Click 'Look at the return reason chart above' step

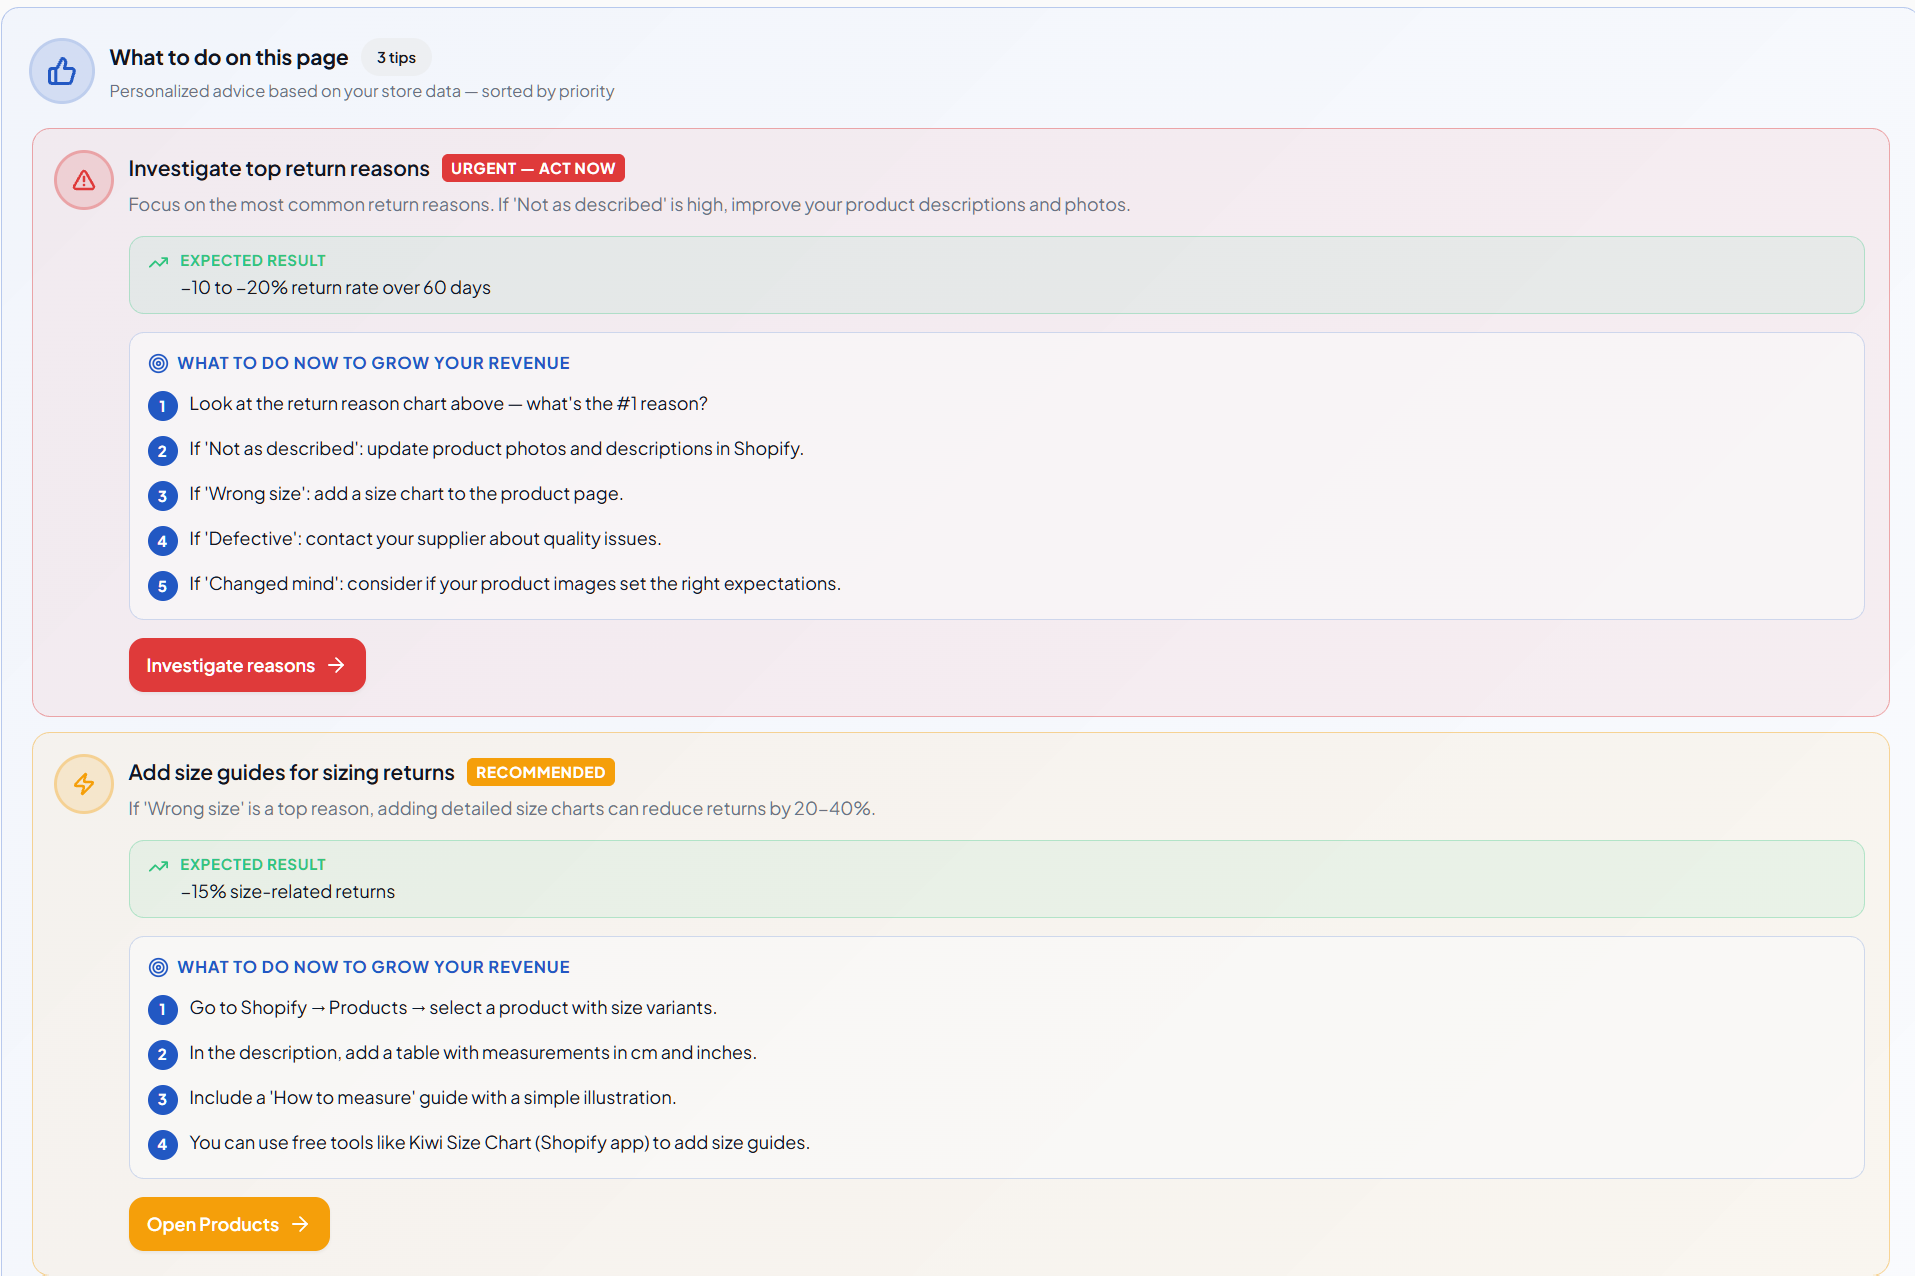point(449,404)
